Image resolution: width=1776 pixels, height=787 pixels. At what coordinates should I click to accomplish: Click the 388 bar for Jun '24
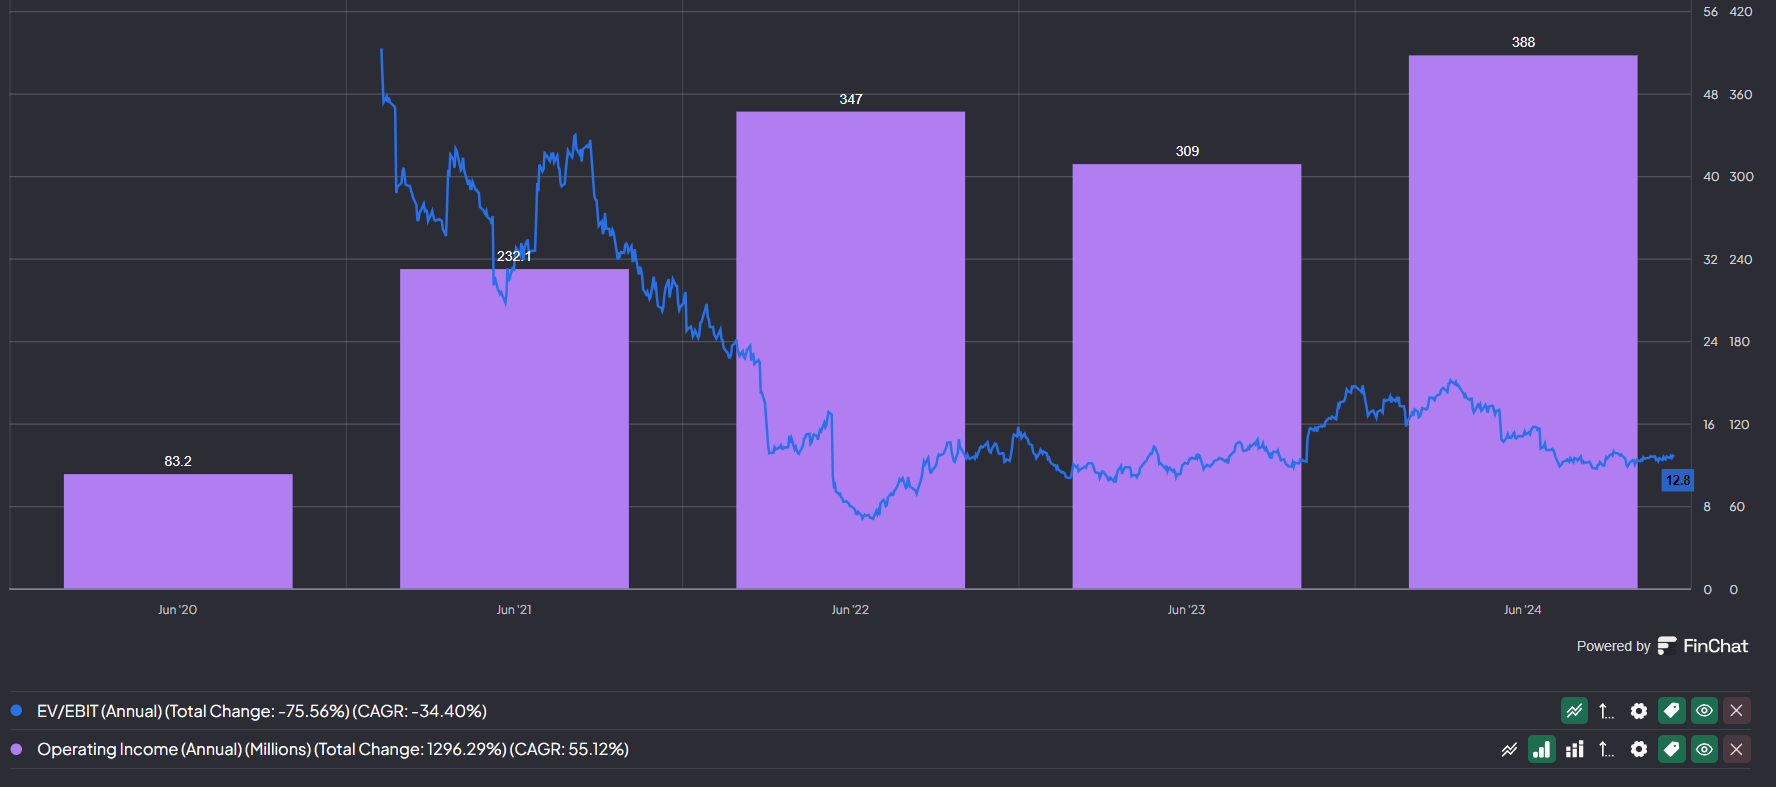(x=1522, y=320)
